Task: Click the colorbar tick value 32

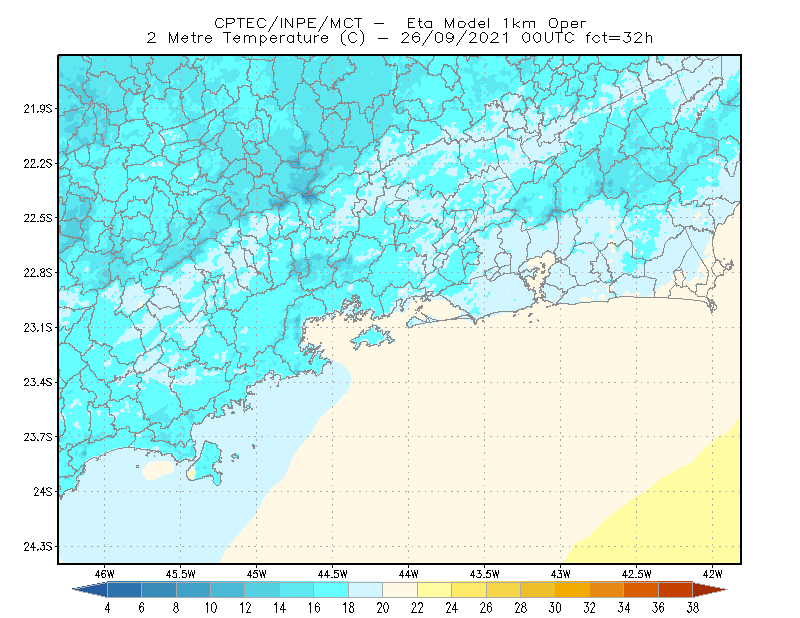Action: (589, 608)
